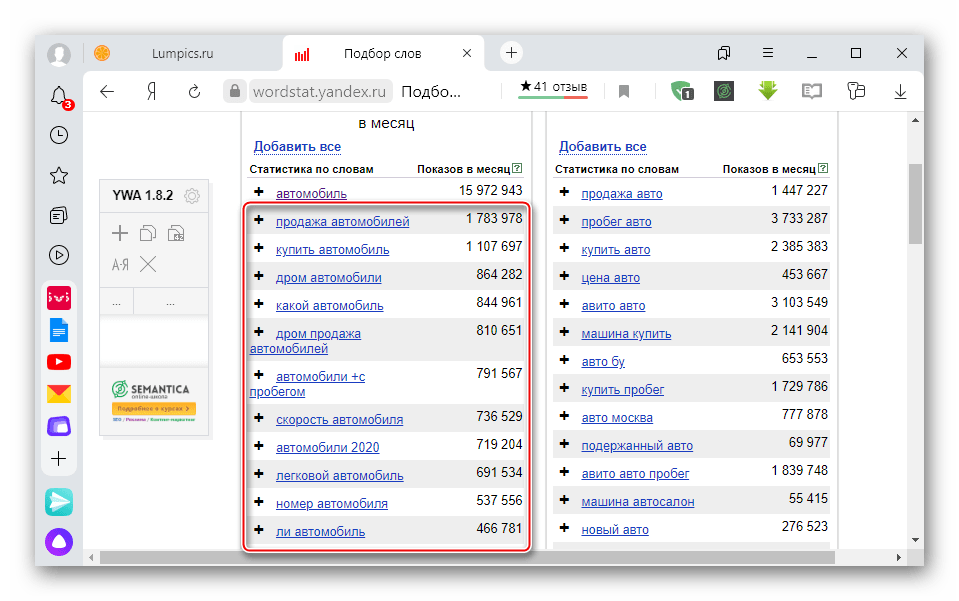The image size is (959, 601).
Task: Open продажа авто keyword link
Action: [x=621, y=194]
